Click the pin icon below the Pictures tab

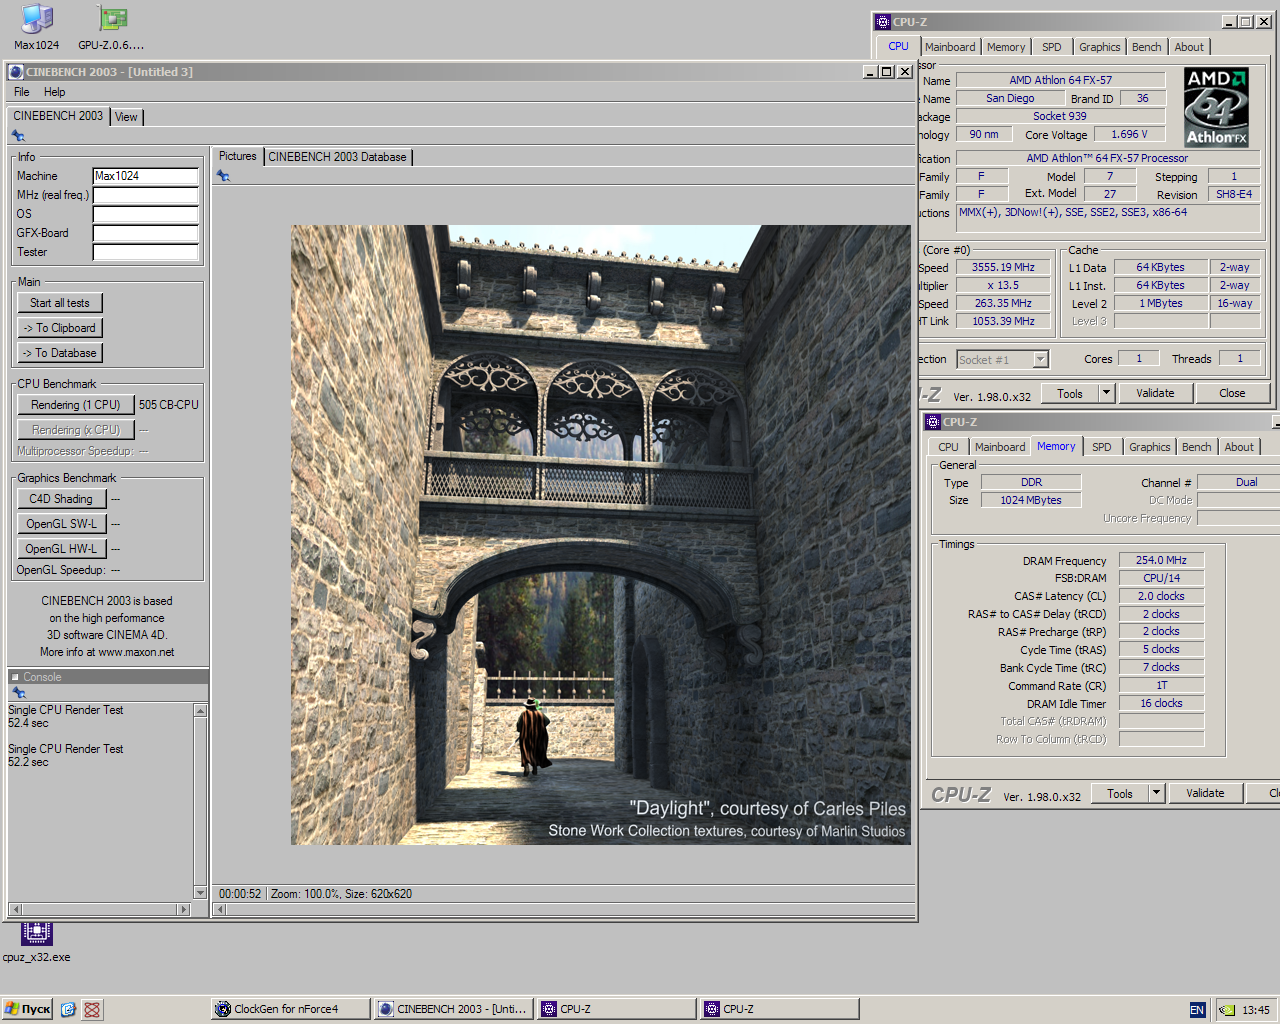coord(223,176)
